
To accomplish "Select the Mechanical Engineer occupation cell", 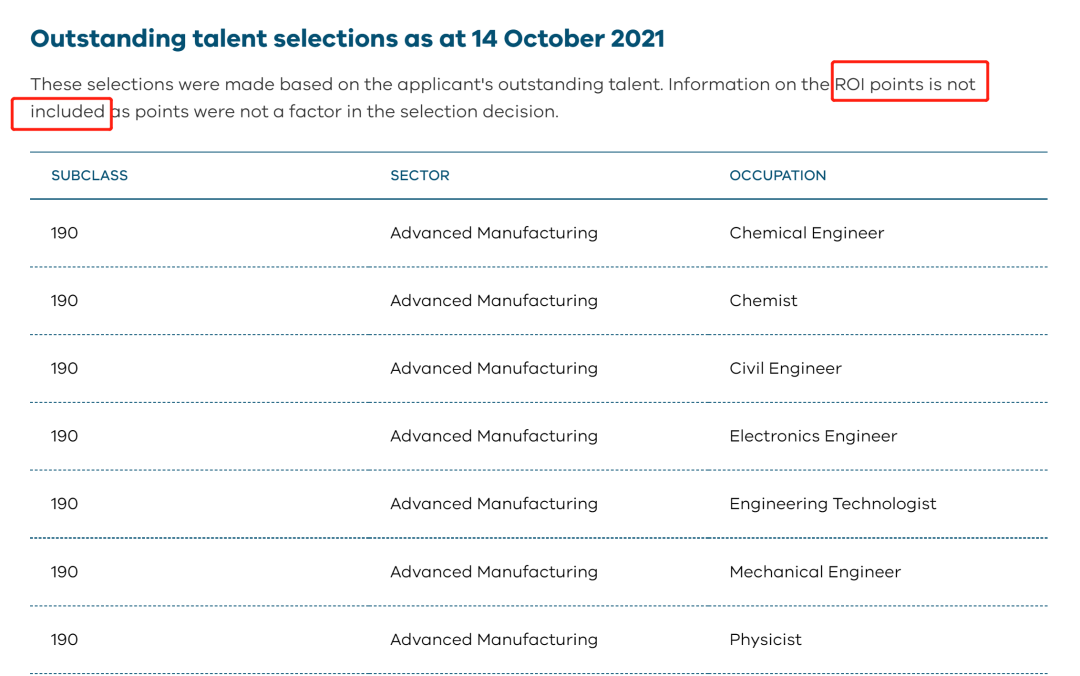I will tap(815, 572).
